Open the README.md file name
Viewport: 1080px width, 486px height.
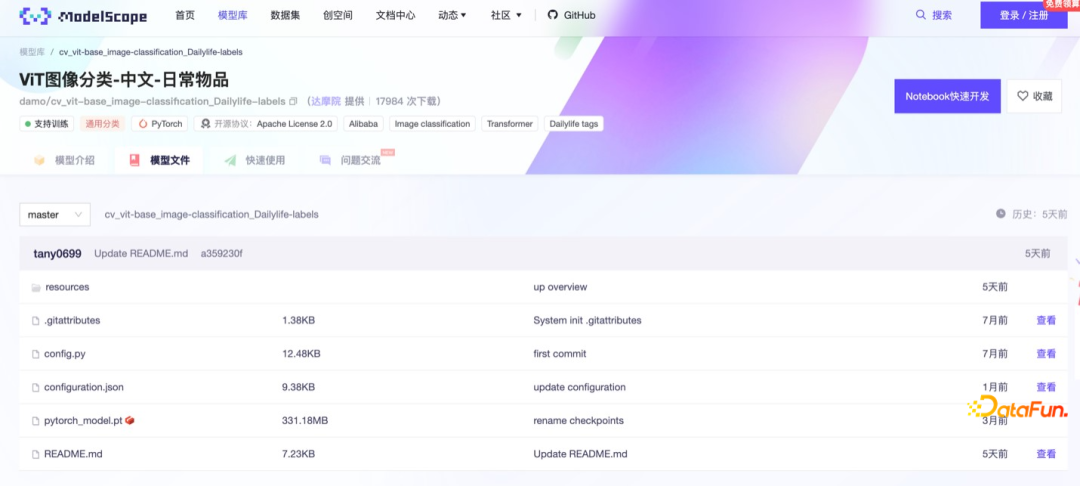pos(73,454)
